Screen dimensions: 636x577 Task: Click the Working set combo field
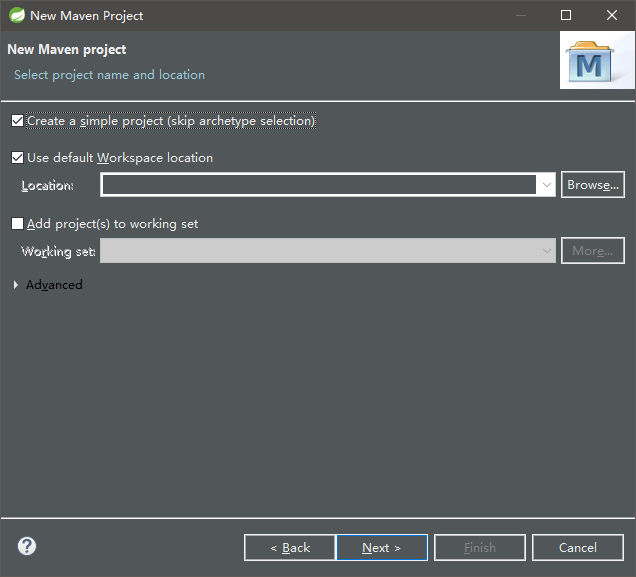click(328, 251)
